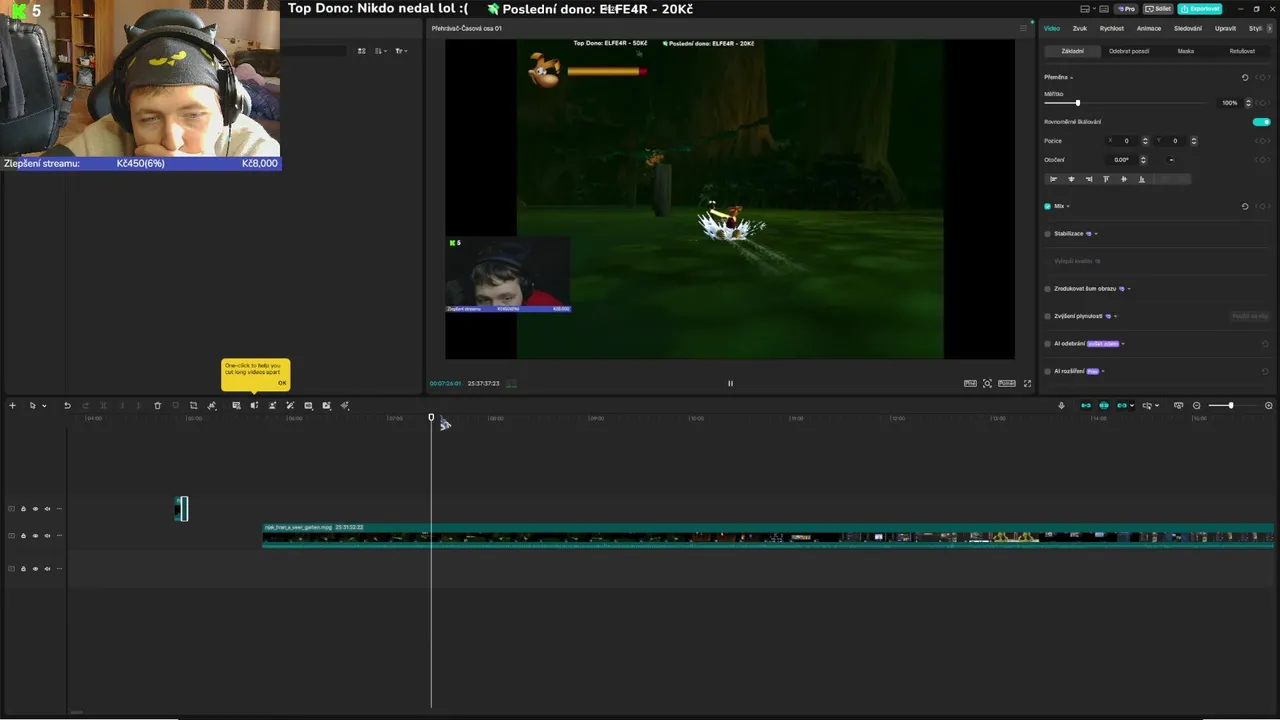Enable the AI rozšíření checkbox
This screenshot has width=1280, height=720.
pos(1047,371)
